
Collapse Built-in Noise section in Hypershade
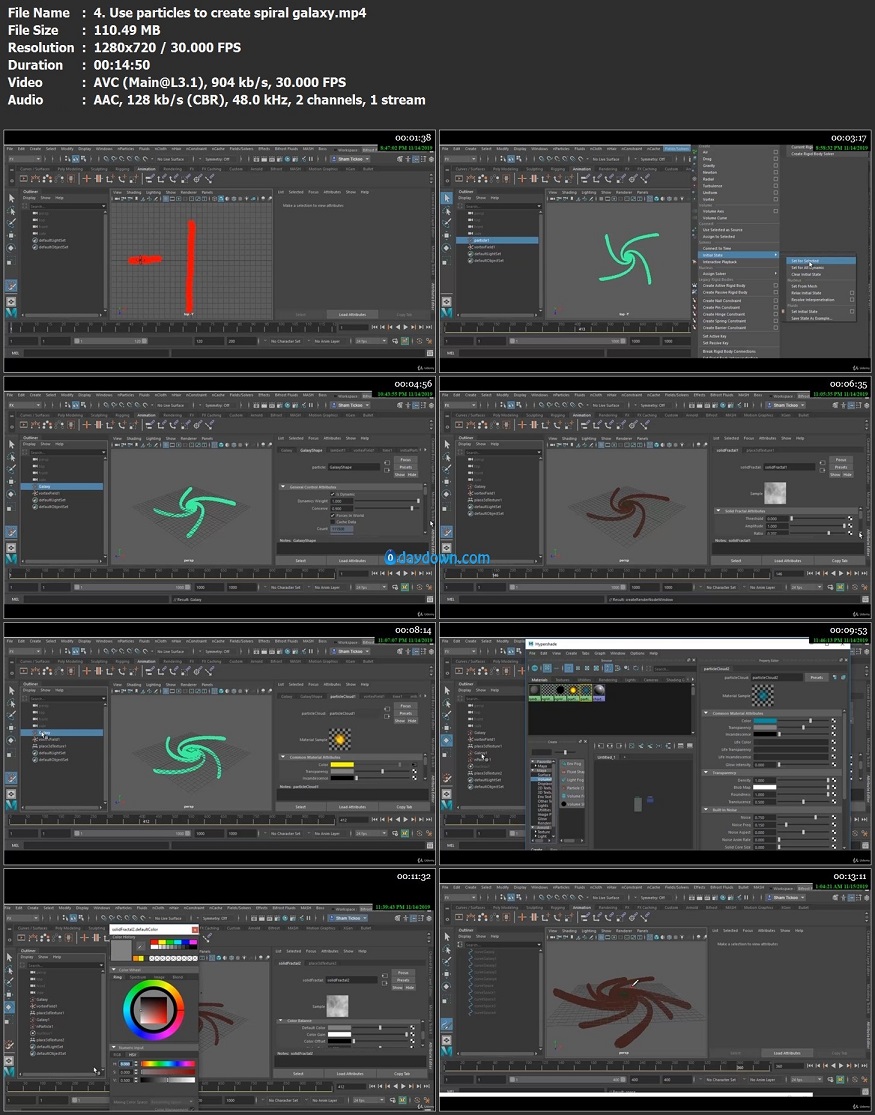(x=706, y=810)
